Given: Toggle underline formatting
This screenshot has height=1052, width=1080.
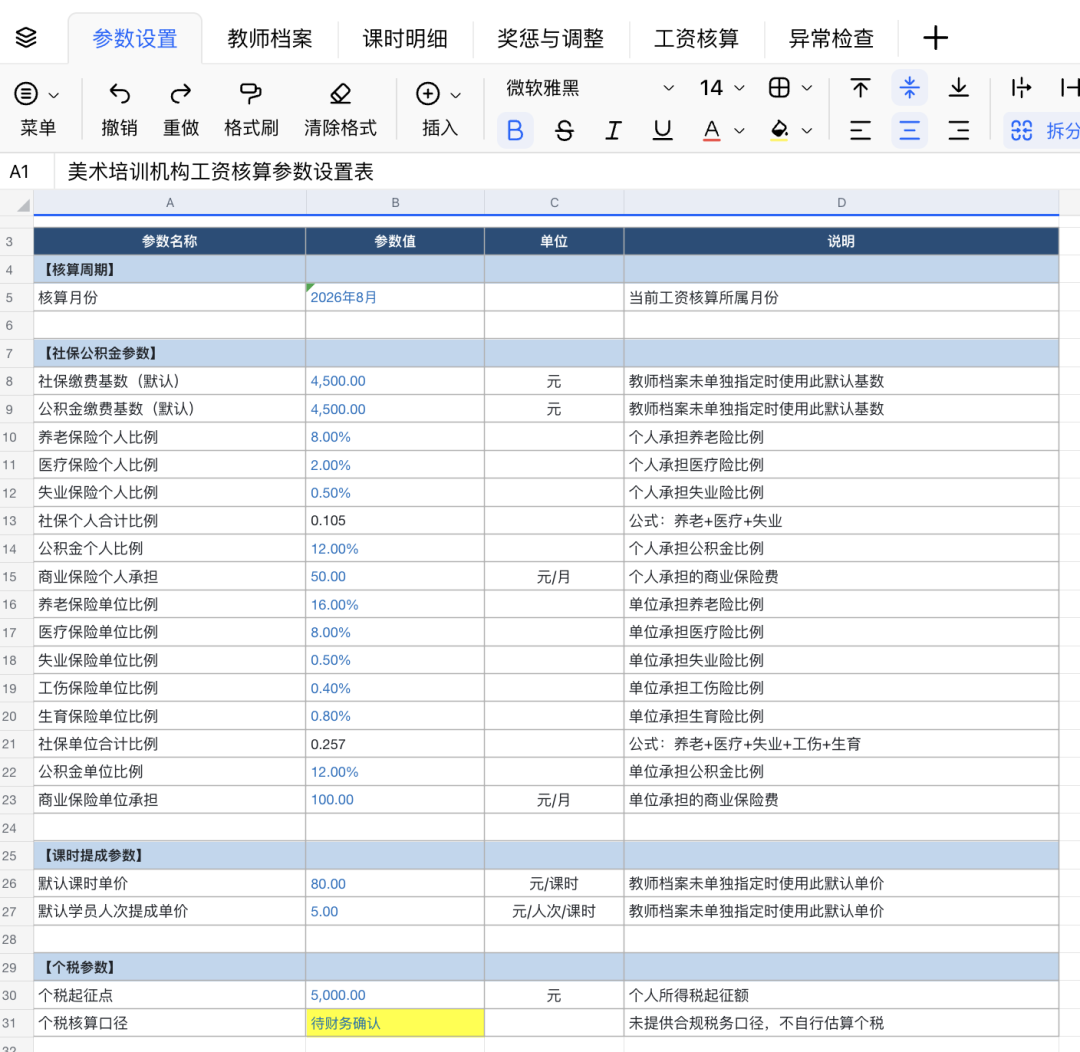Looking at the screenshot, I should pyautogui.click(x=662, y=130).
